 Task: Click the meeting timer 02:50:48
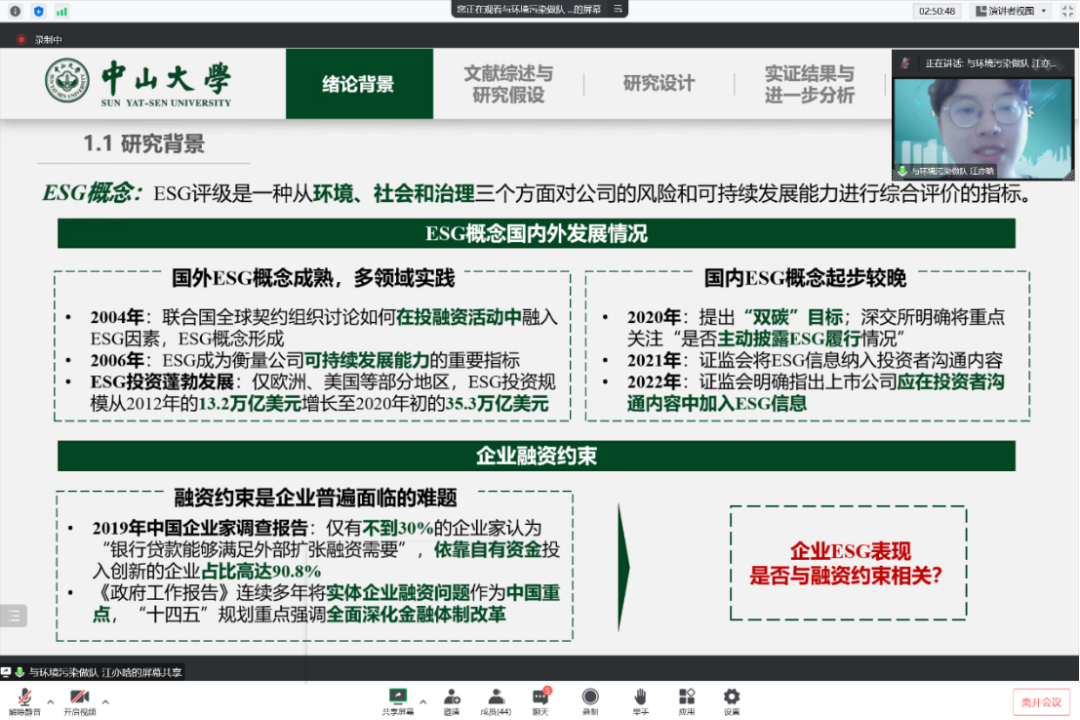[937, 11]
